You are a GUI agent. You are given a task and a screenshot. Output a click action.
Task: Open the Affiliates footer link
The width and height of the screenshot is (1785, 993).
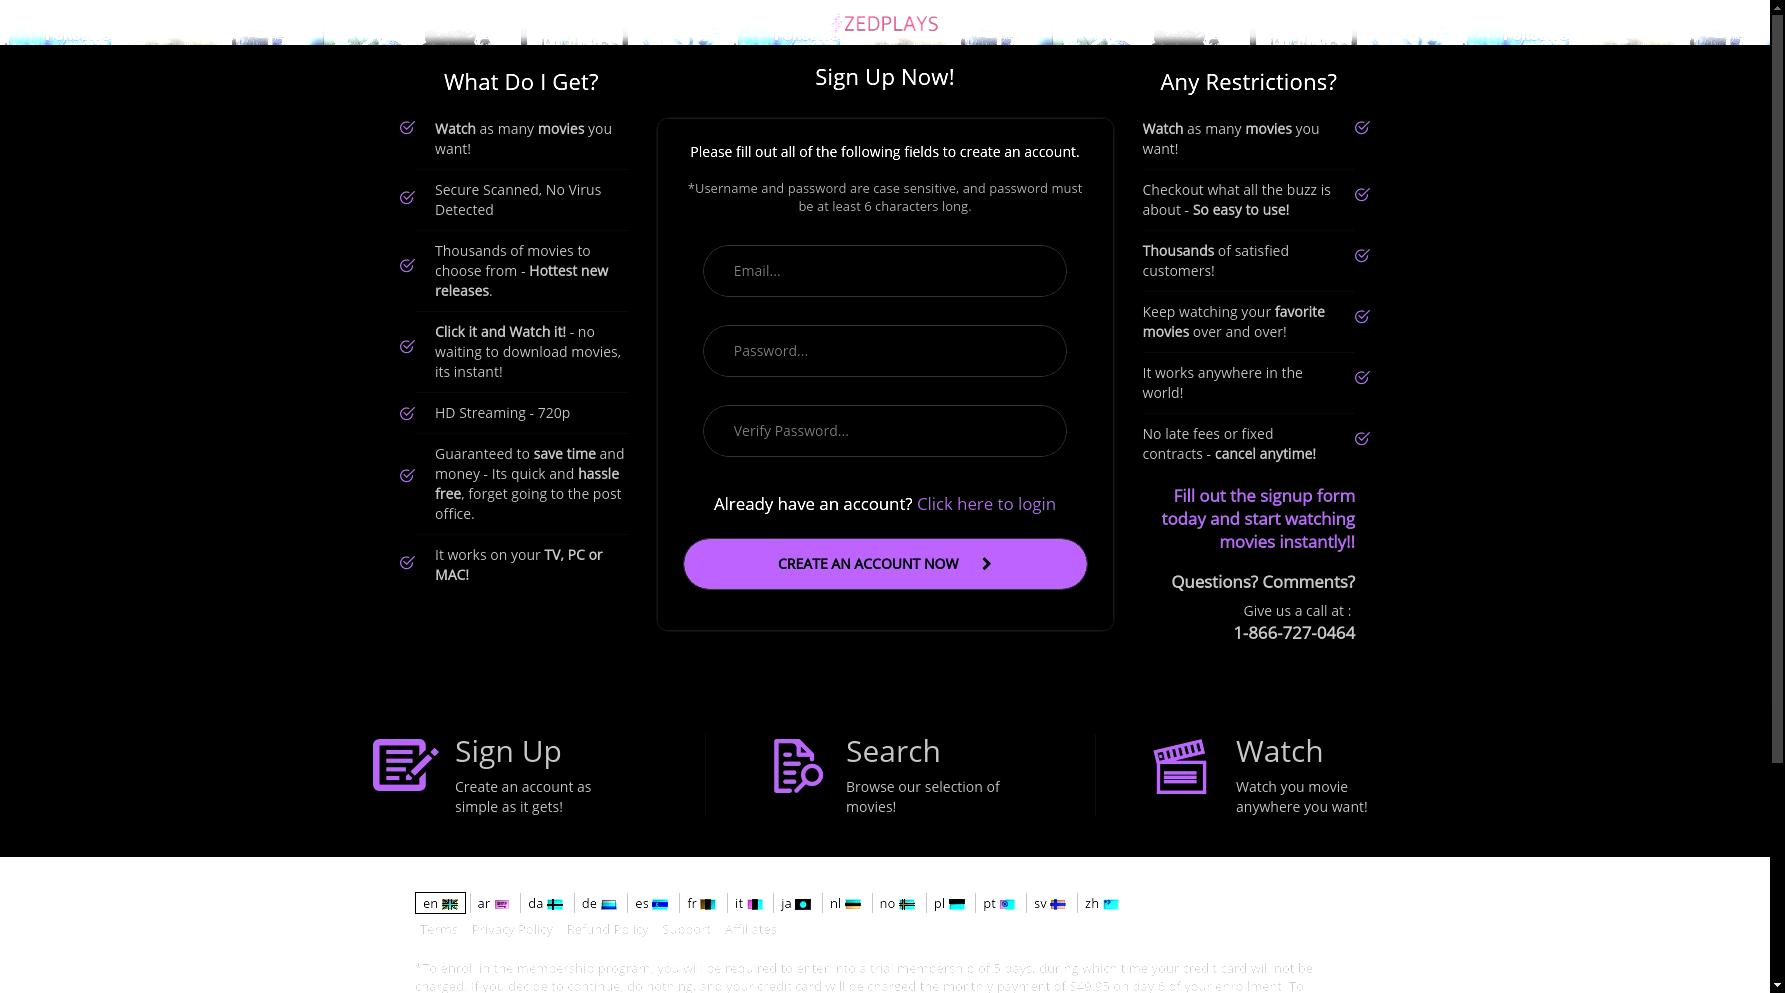(x=750, y=930)
